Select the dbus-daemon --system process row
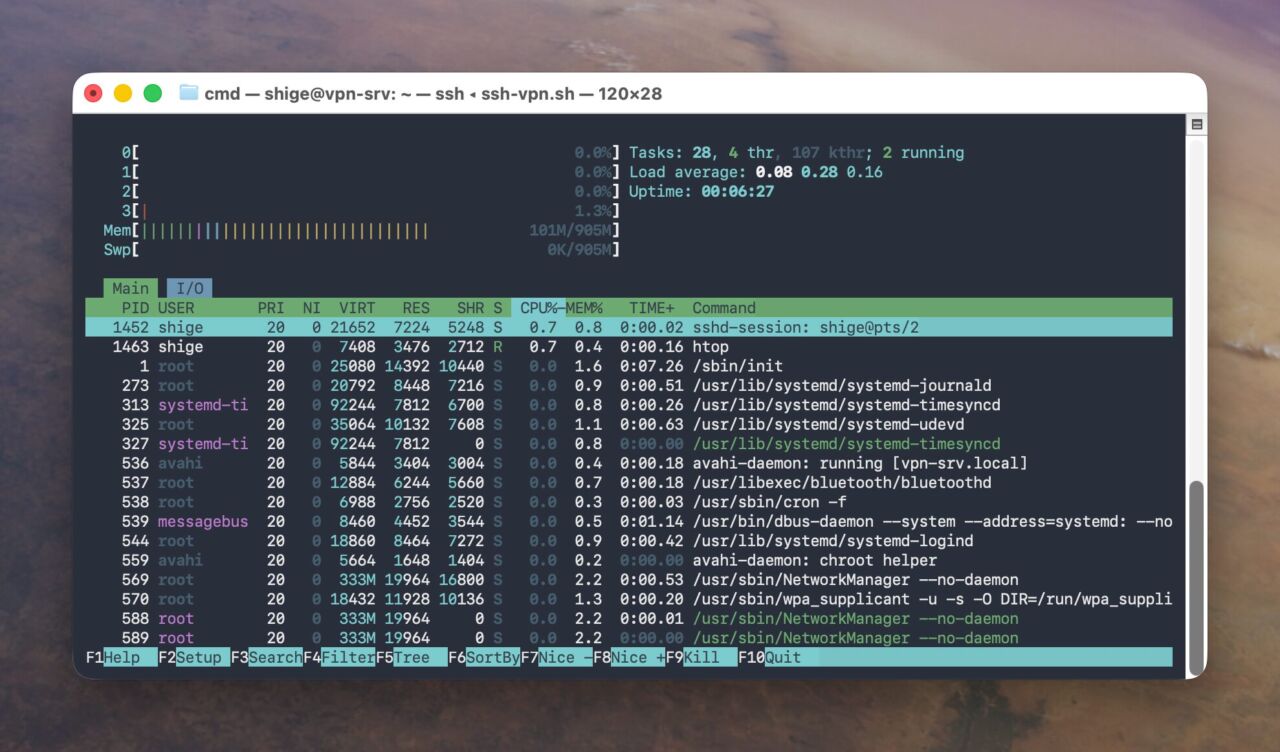 coord(628,521)
